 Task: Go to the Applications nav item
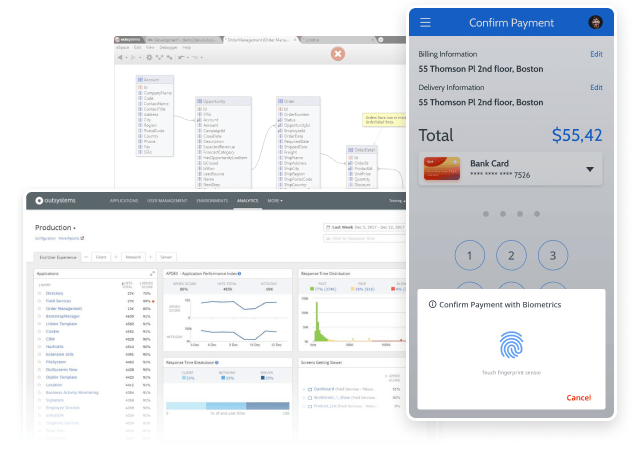(124, 200)
